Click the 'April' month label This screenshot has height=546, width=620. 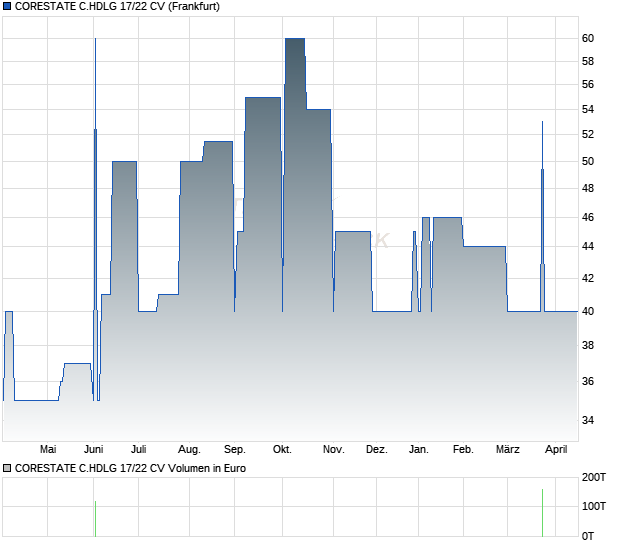[556, 450]
